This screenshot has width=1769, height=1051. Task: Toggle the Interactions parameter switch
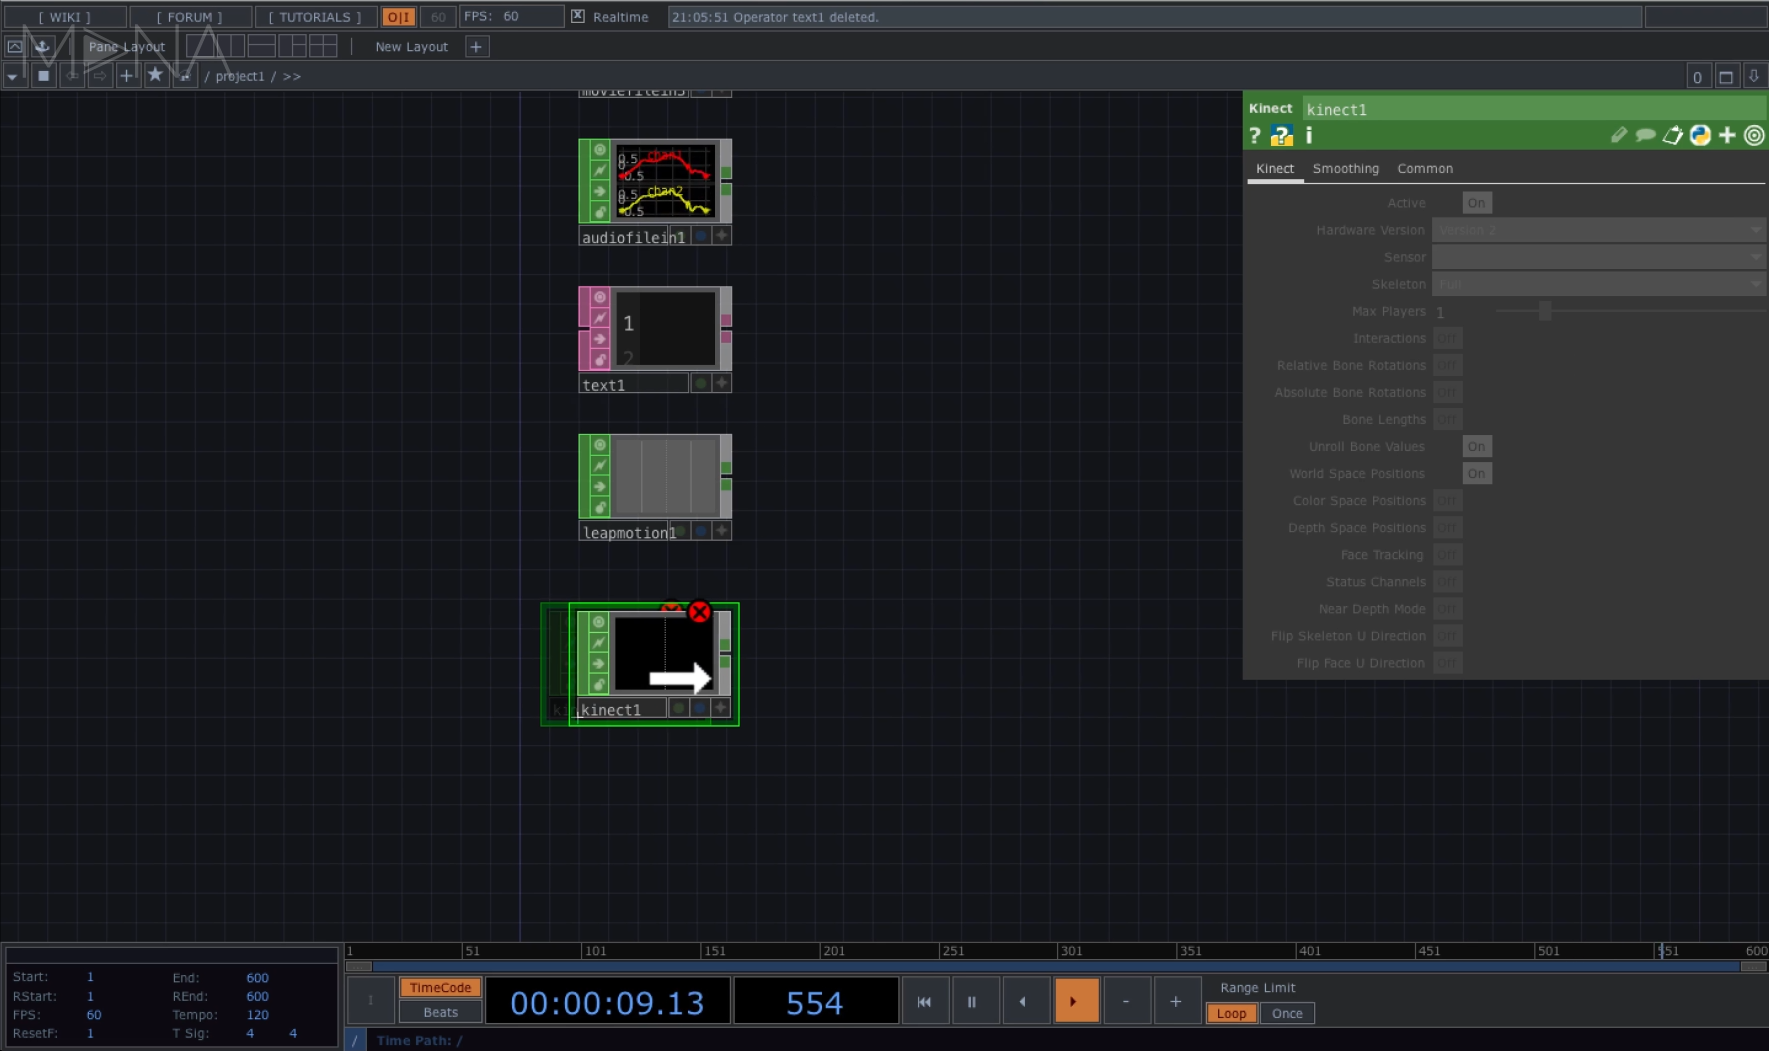coord(1447,339)
